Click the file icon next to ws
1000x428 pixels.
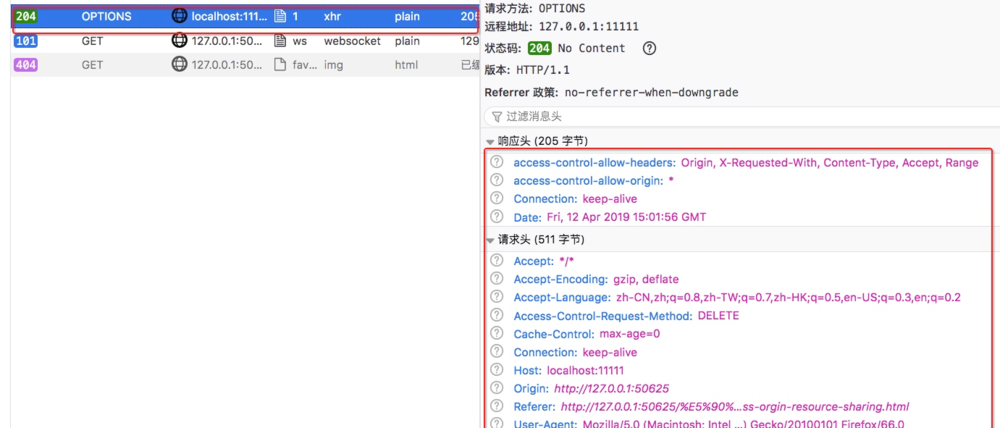279,41
